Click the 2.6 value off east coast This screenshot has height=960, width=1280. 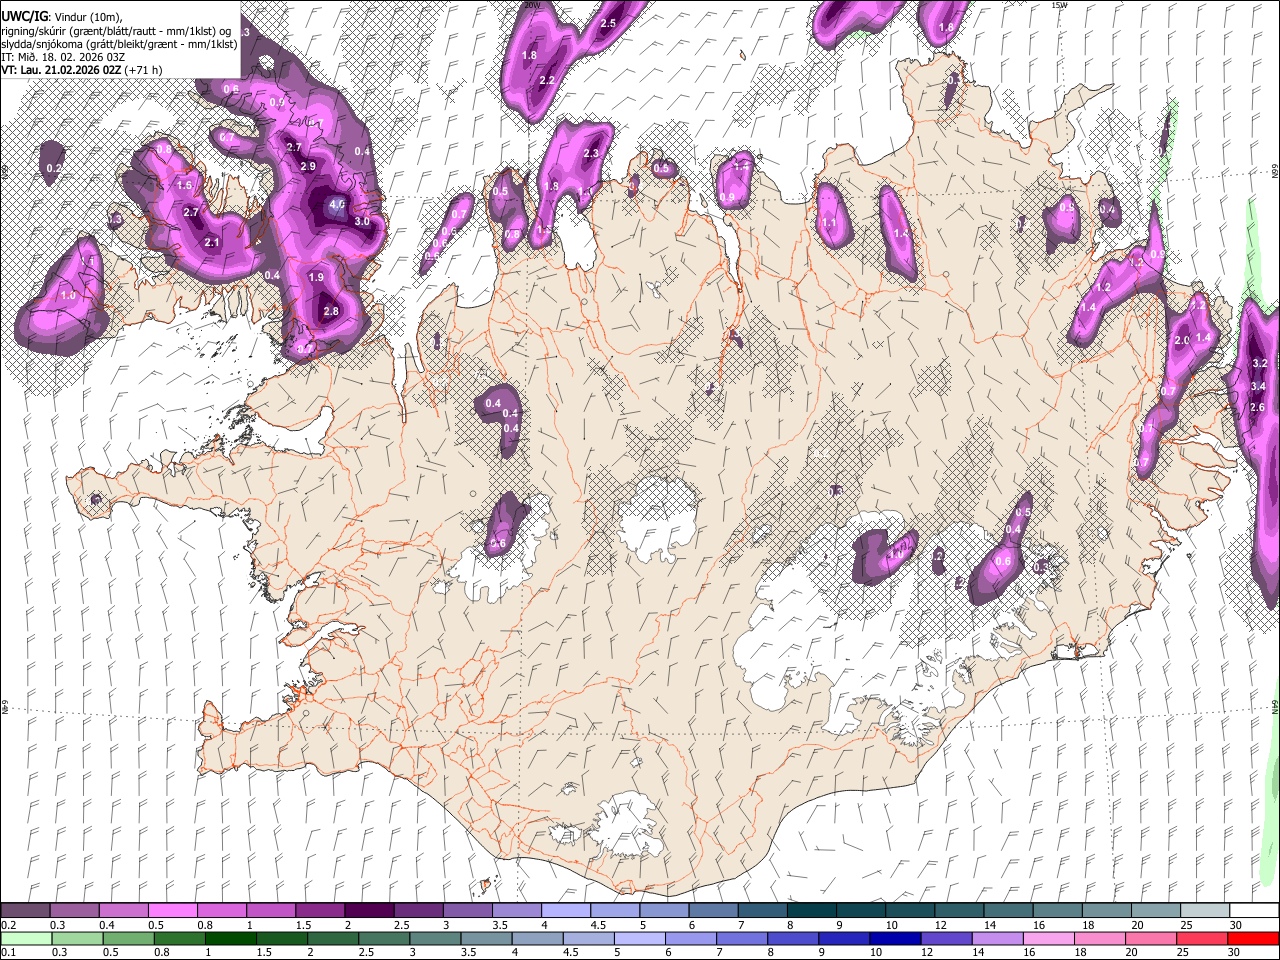(x=1258, y=407)
